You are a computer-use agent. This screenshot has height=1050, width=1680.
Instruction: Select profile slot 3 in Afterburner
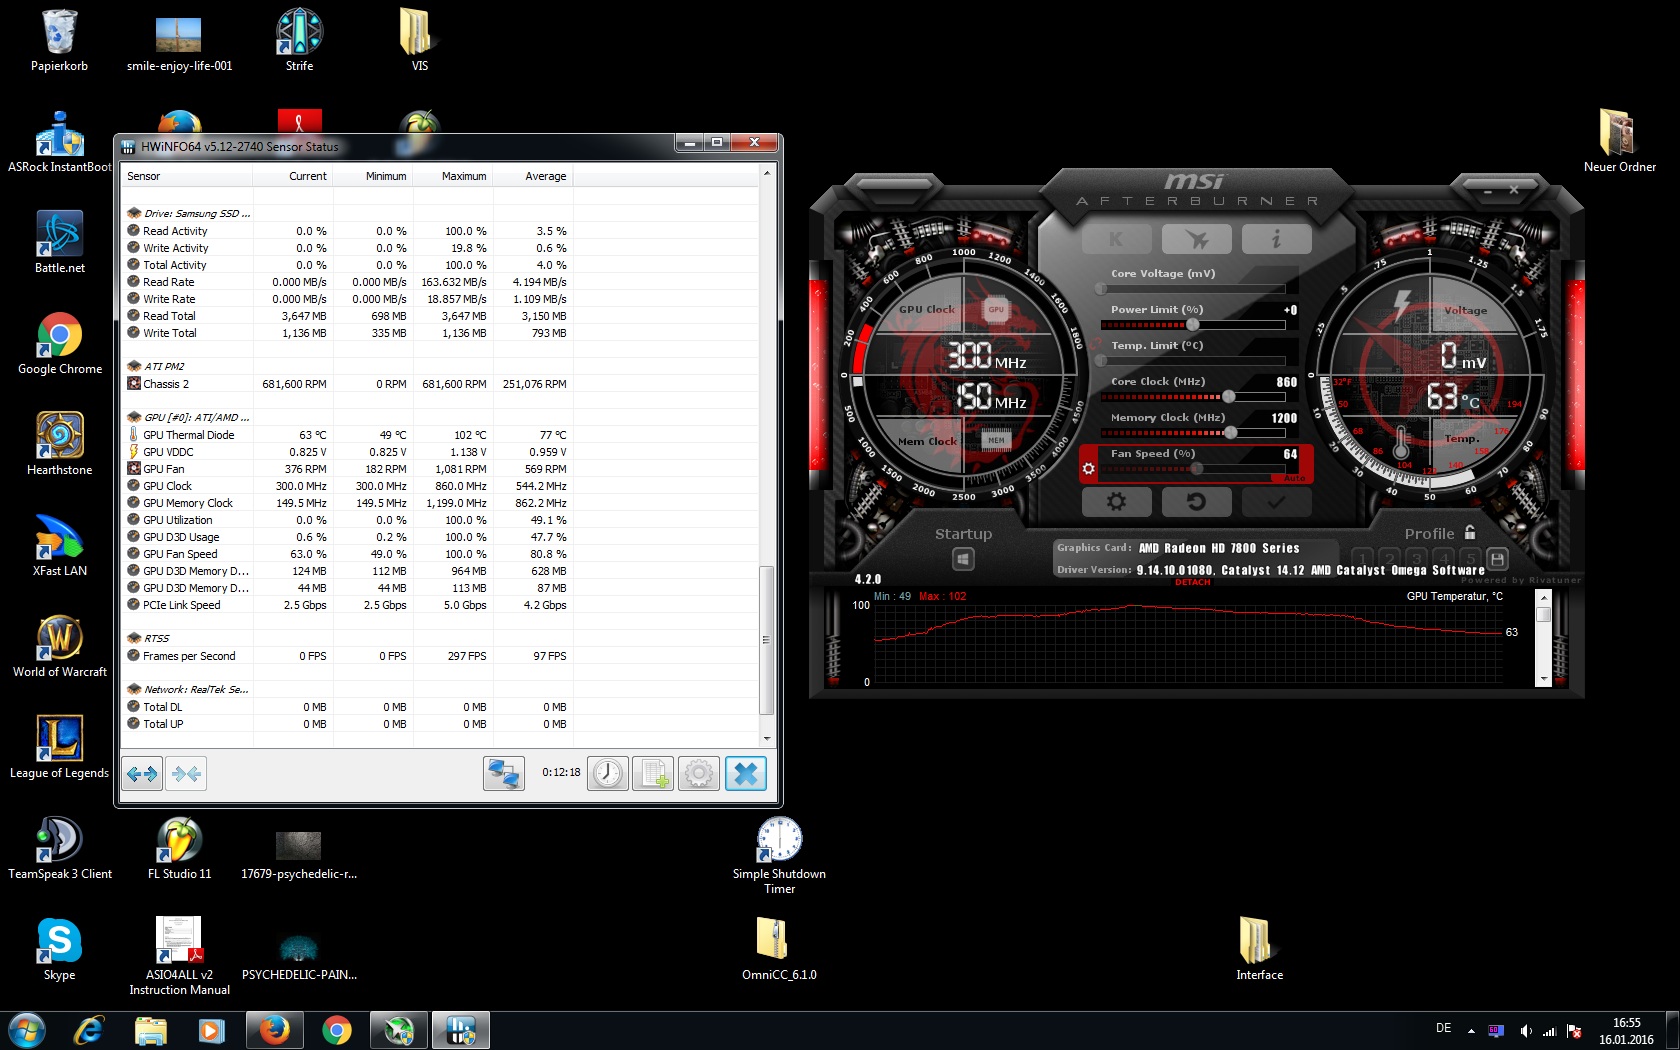[x=1416, y=559]
